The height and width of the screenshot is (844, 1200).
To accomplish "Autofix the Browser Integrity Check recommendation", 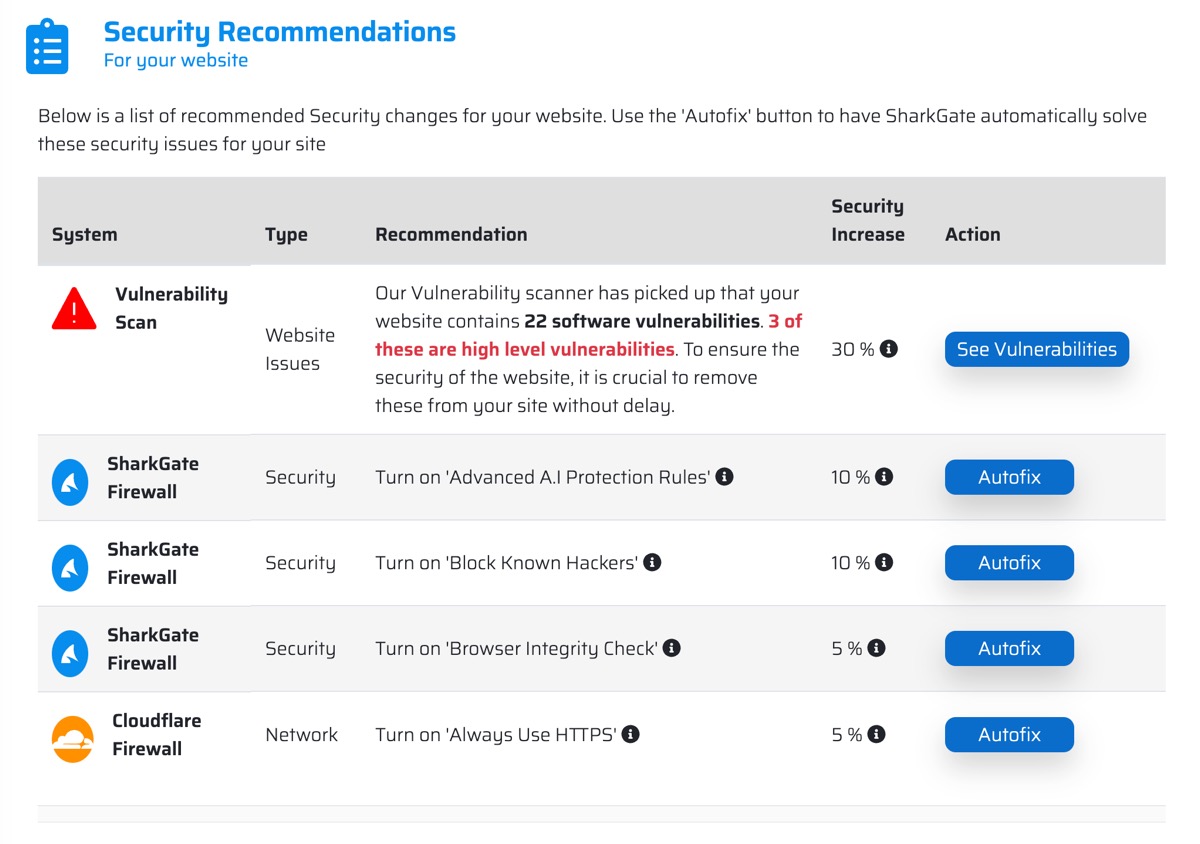I will tap(1009, 648).
